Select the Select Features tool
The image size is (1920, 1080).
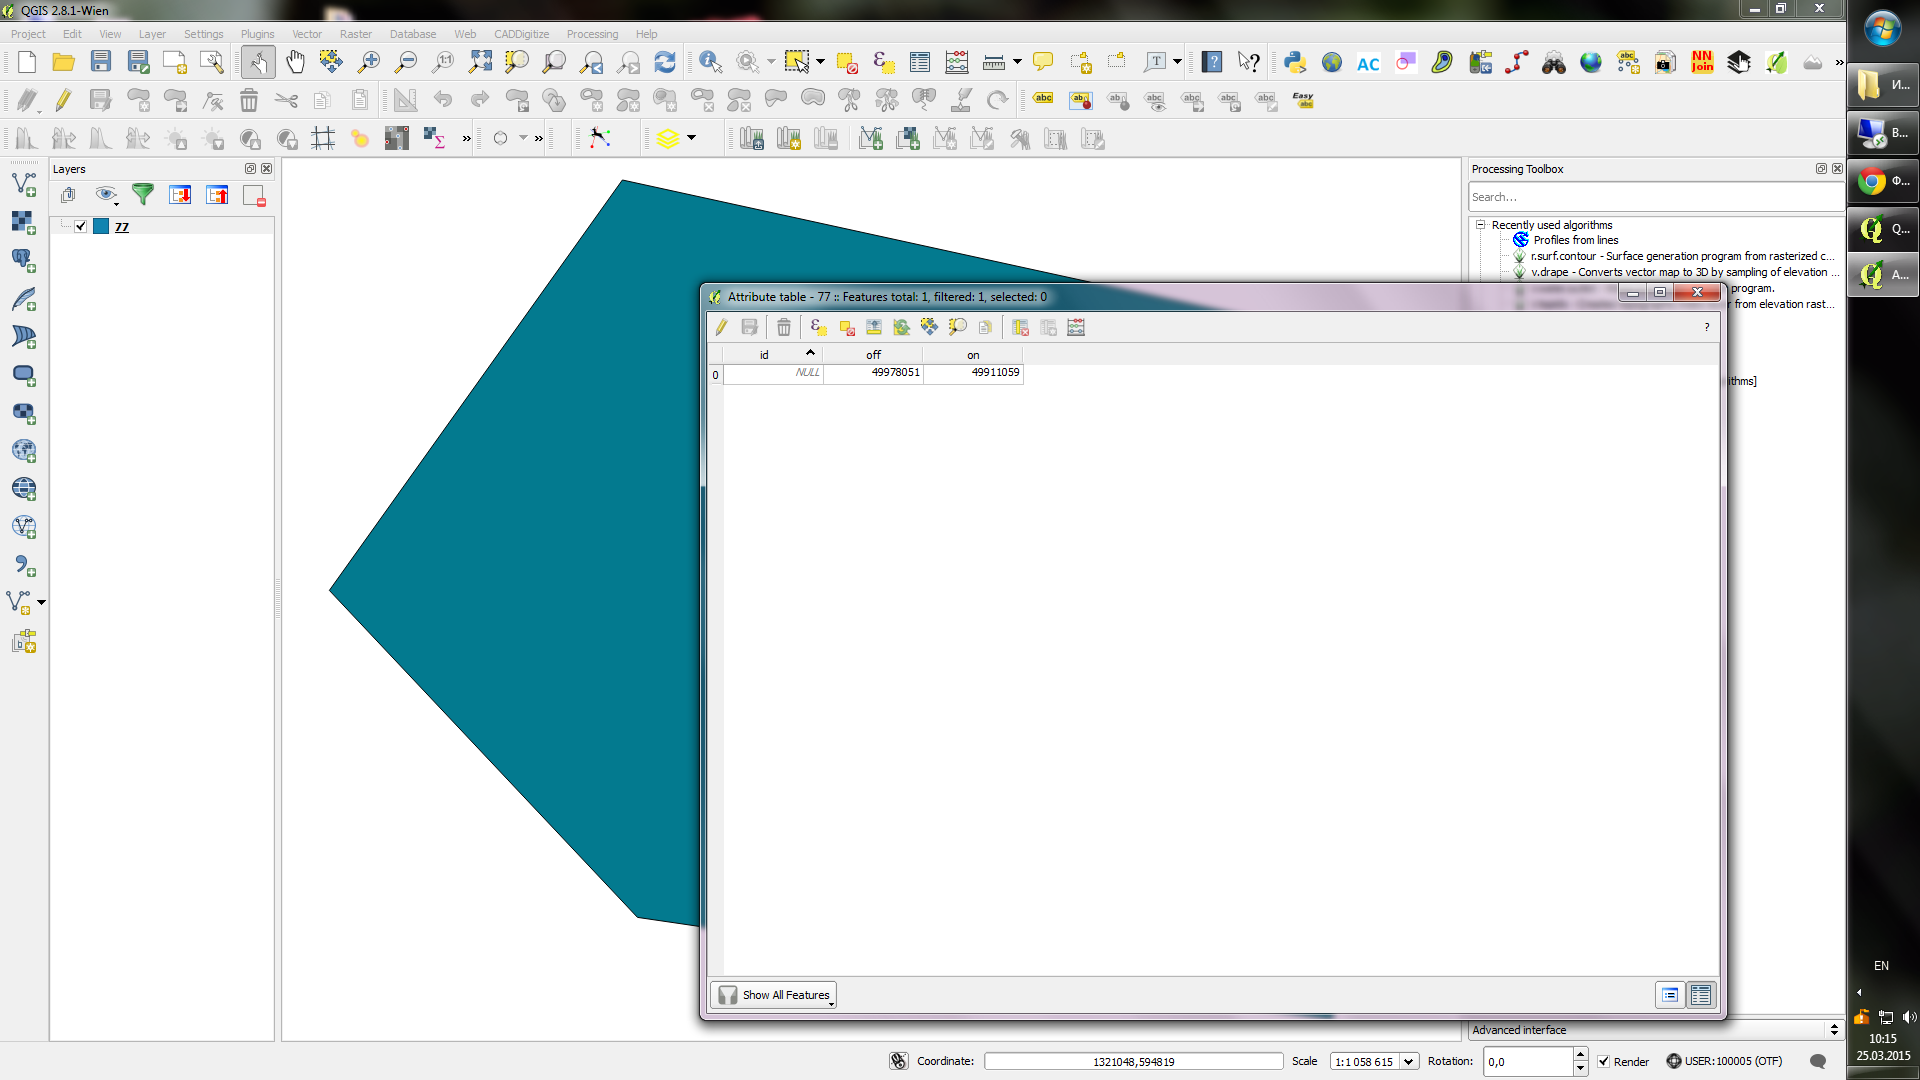pos(793,61)
